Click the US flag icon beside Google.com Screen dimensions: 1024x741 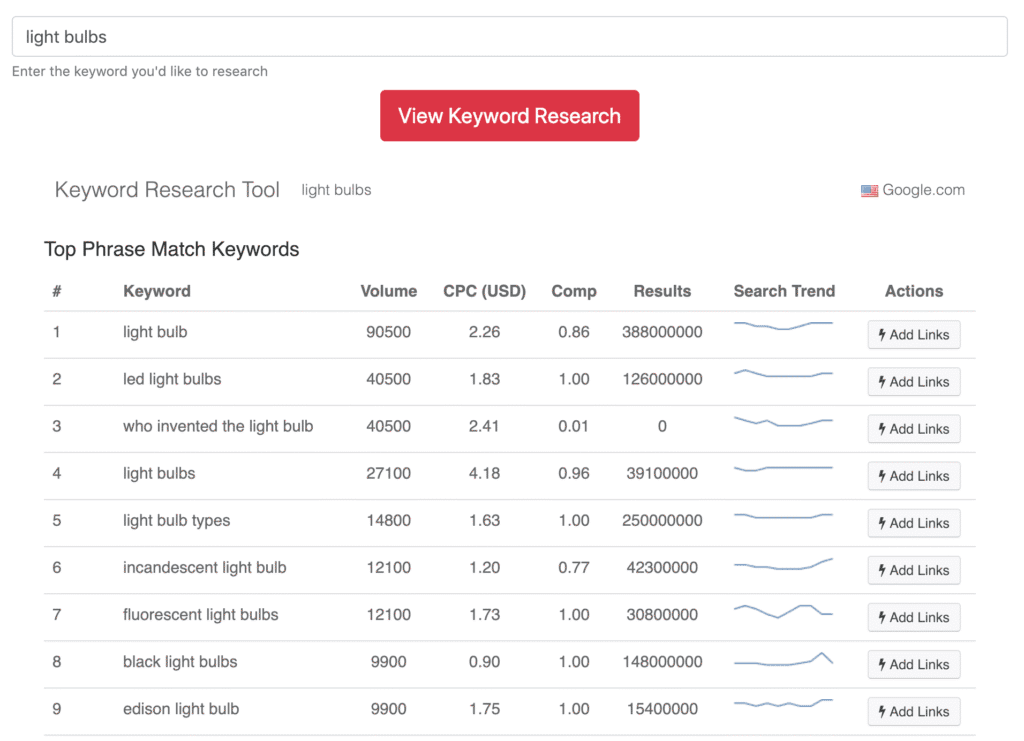point(869,190)
